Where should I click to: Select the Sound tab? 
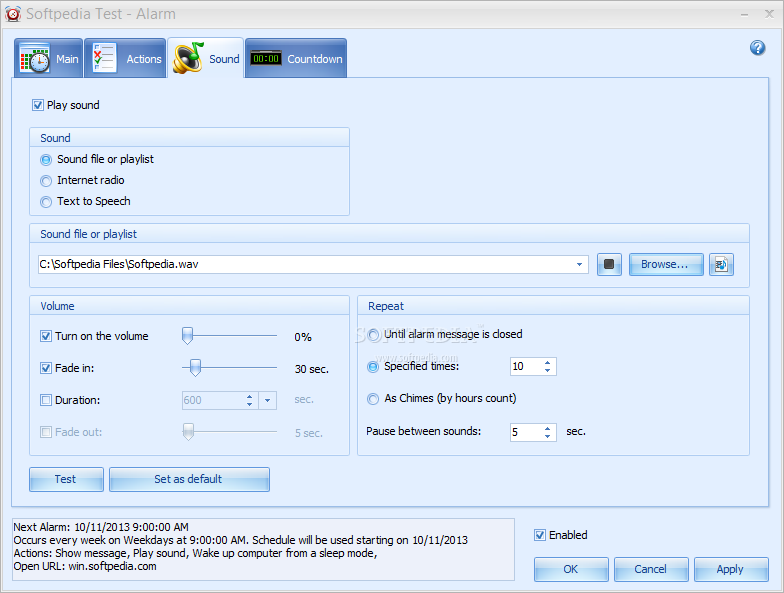tap(206, 58)
